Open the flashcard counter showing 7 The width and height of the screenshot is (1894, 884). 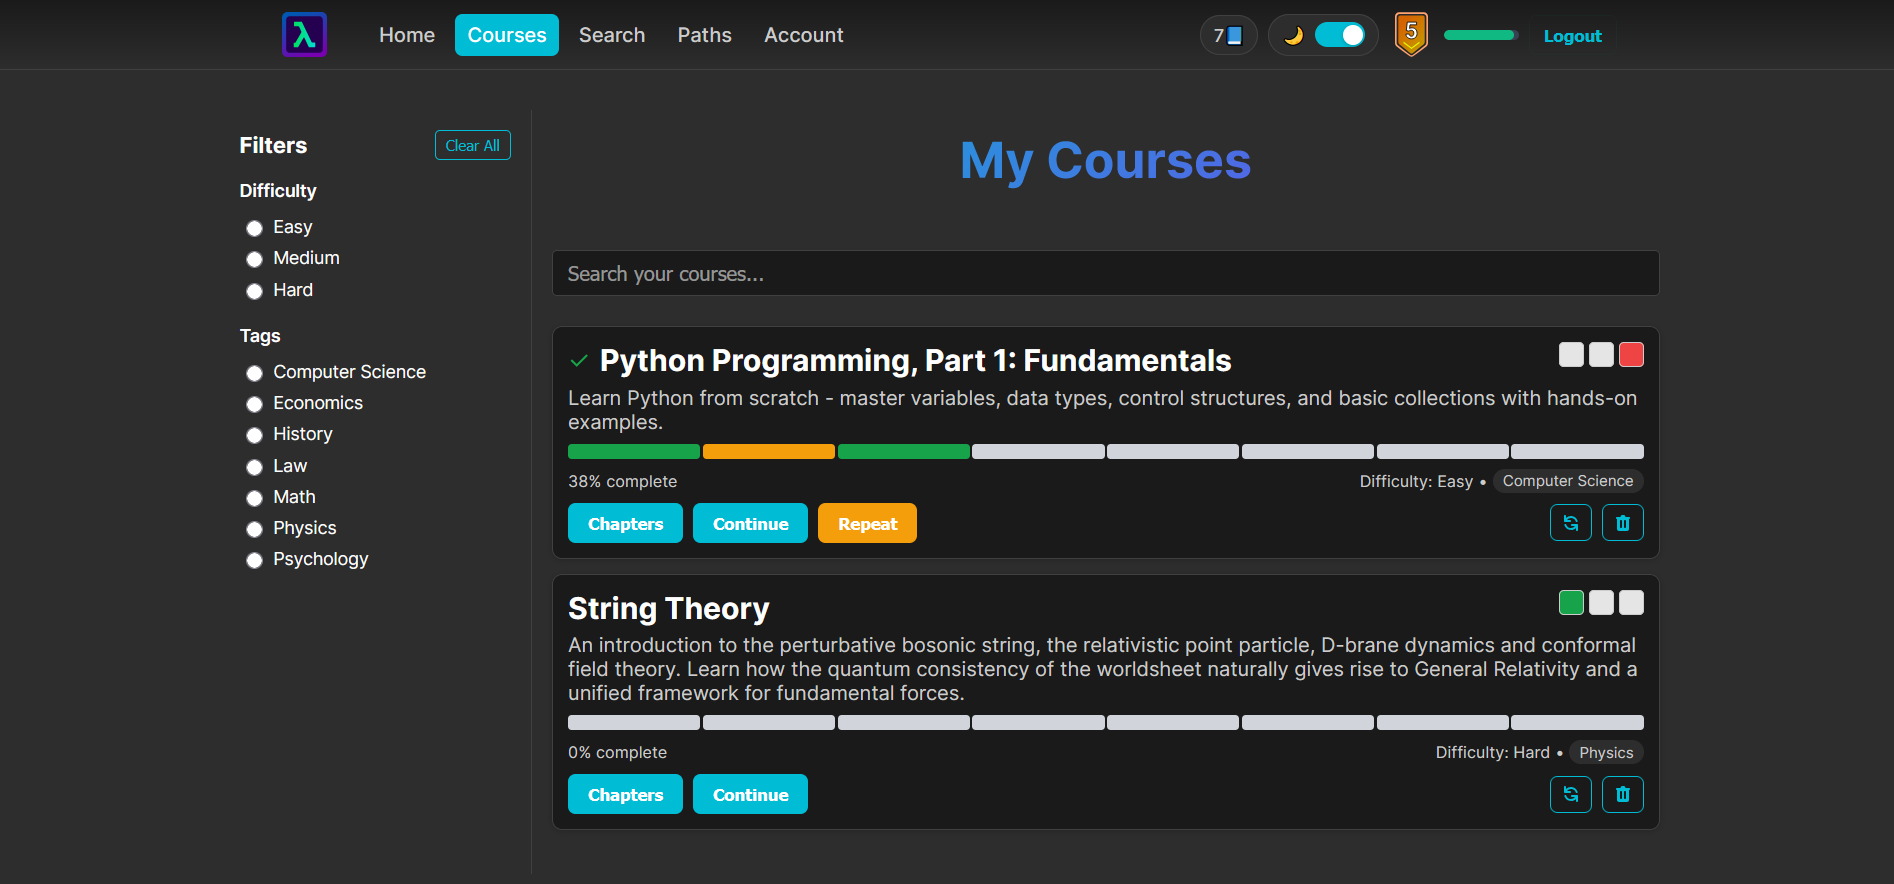point(1228,35)
